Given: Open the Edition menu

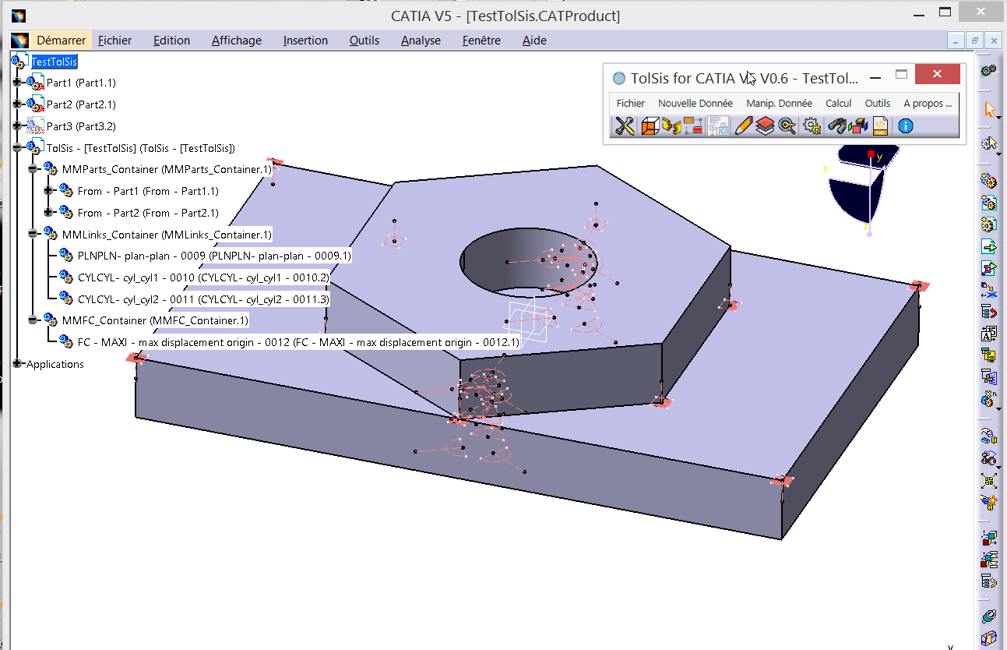Looking at the screenshot, I should tap(171, 40).
